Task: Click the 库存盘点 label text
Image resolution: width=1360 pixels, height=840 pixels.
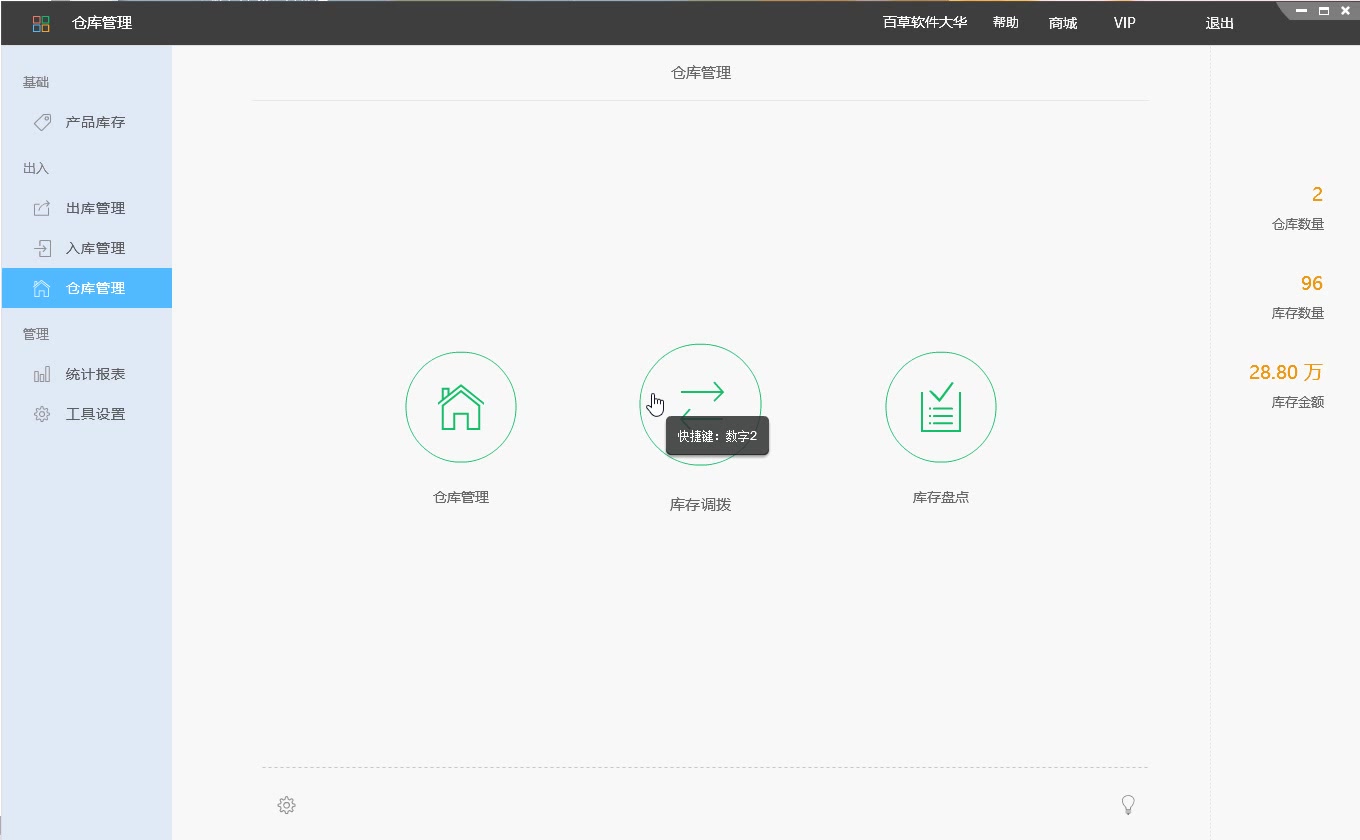Action: [941, 497]
